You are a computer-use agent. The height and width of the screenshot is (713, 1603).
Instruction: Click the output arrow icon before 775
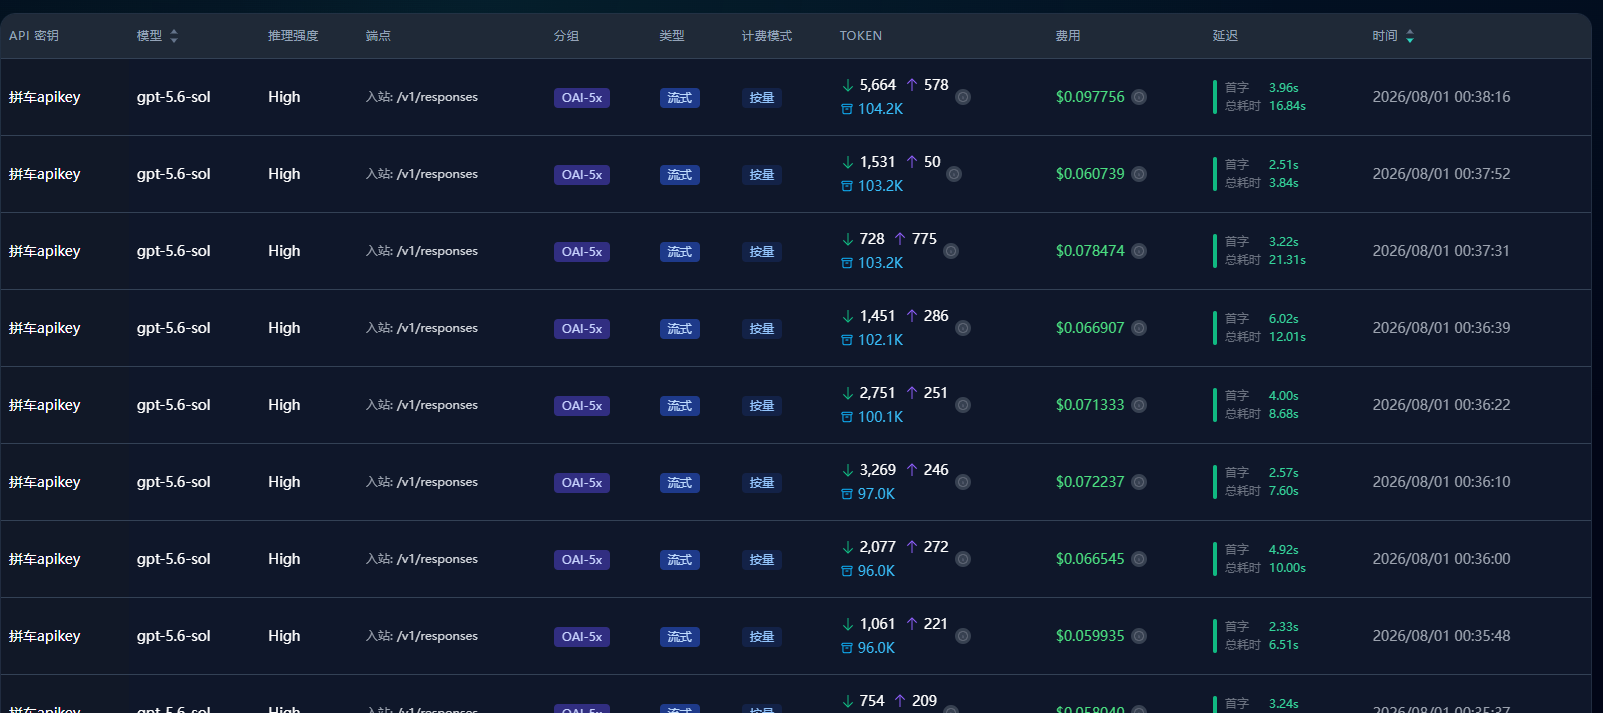pos(900,239)
